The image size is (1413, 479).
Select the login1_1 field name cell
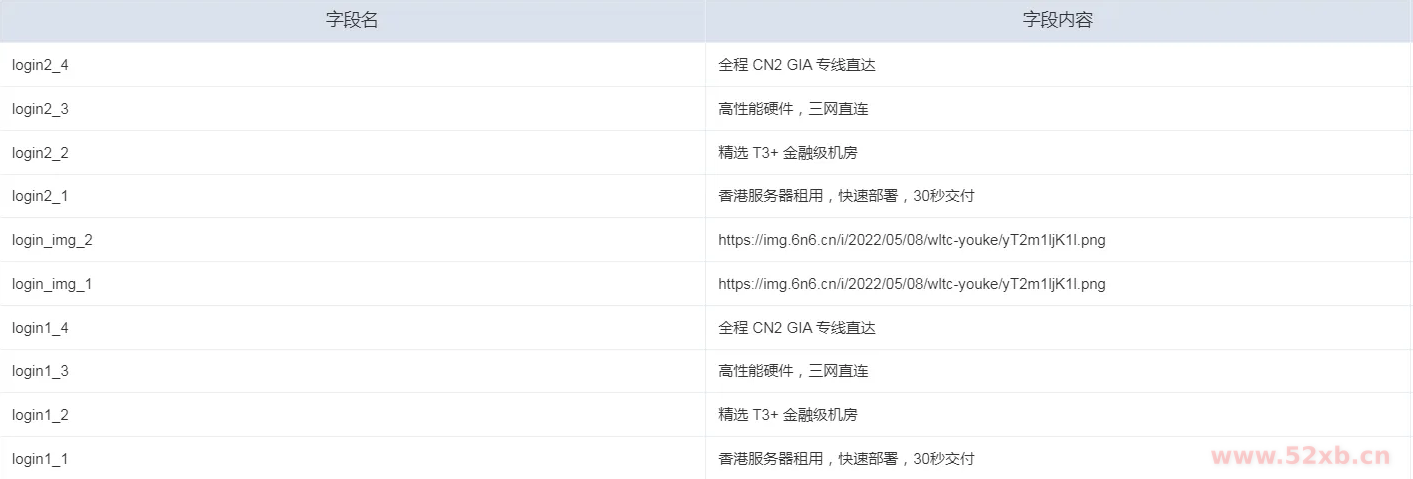(40, 459)
